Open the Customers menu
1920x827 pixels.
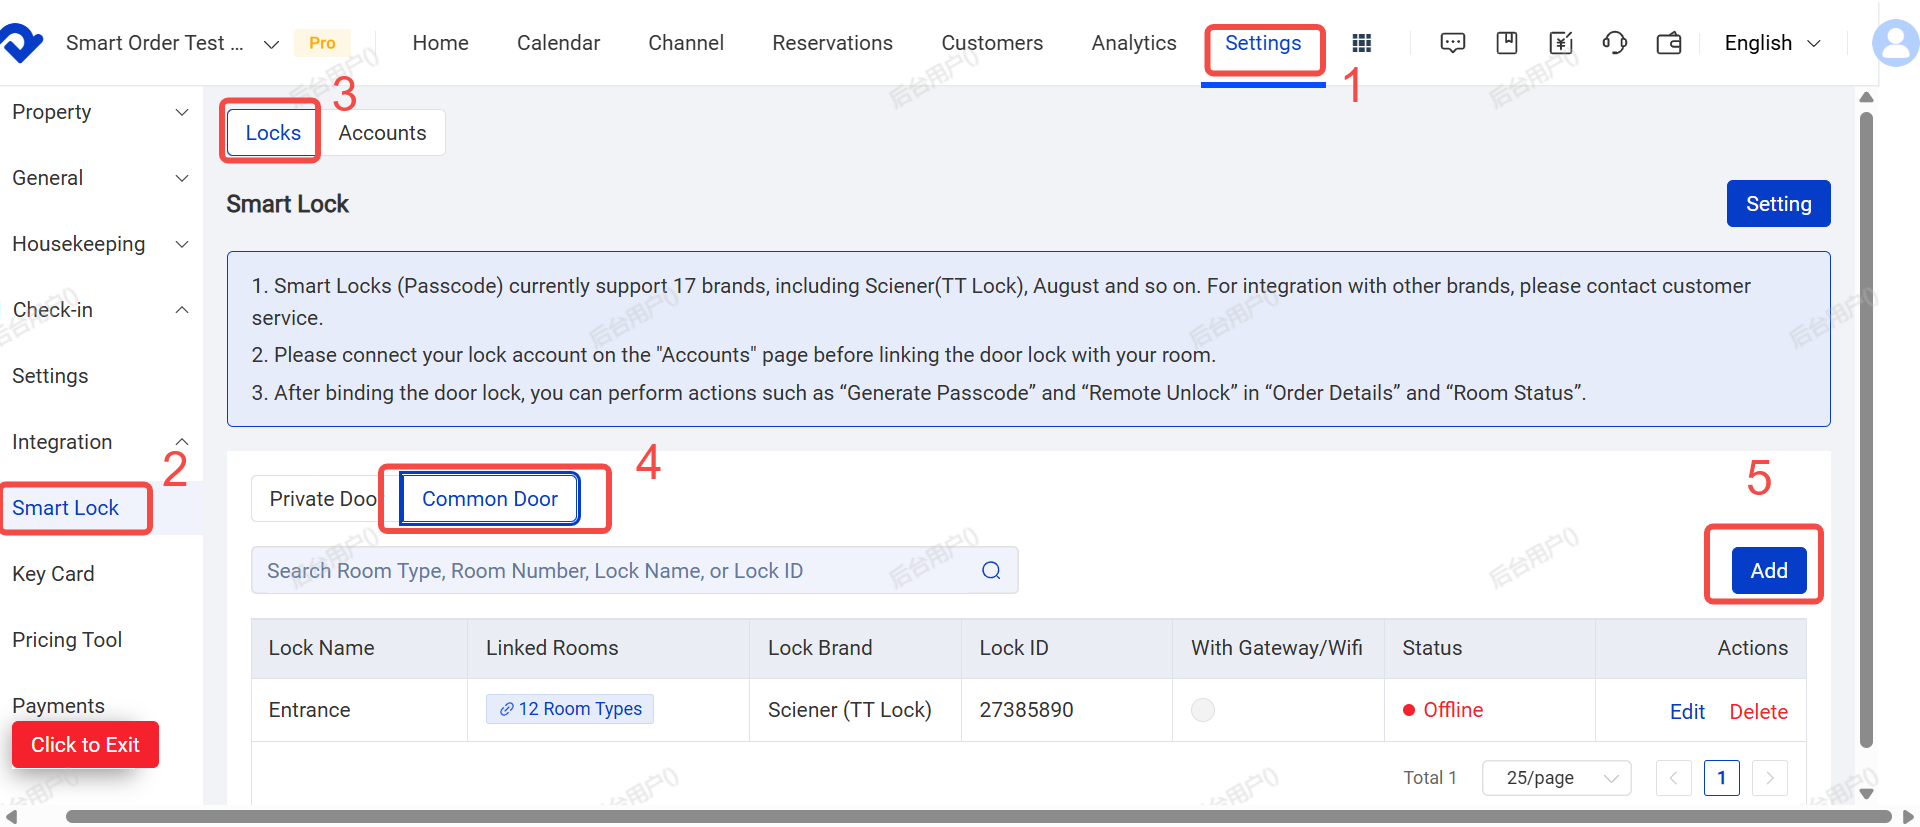[992, 43]
